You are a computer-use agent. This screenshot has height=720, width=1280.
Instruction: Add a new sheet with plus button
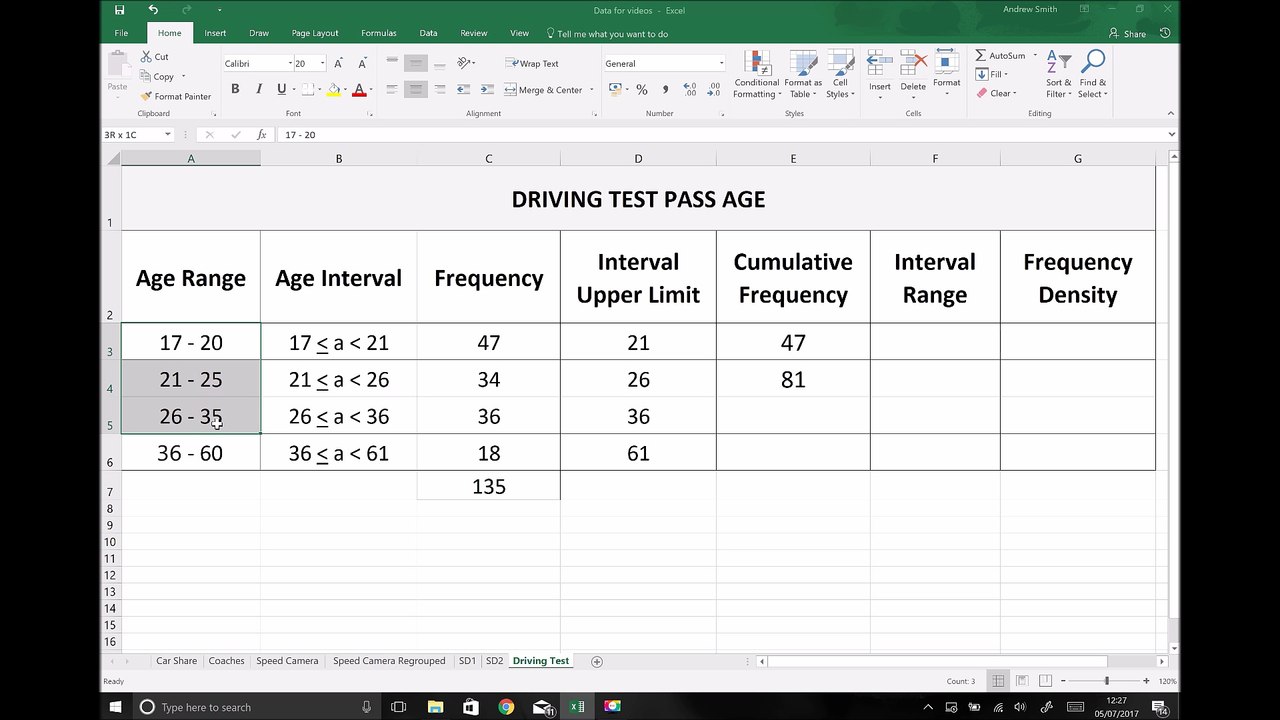point(597,661)
